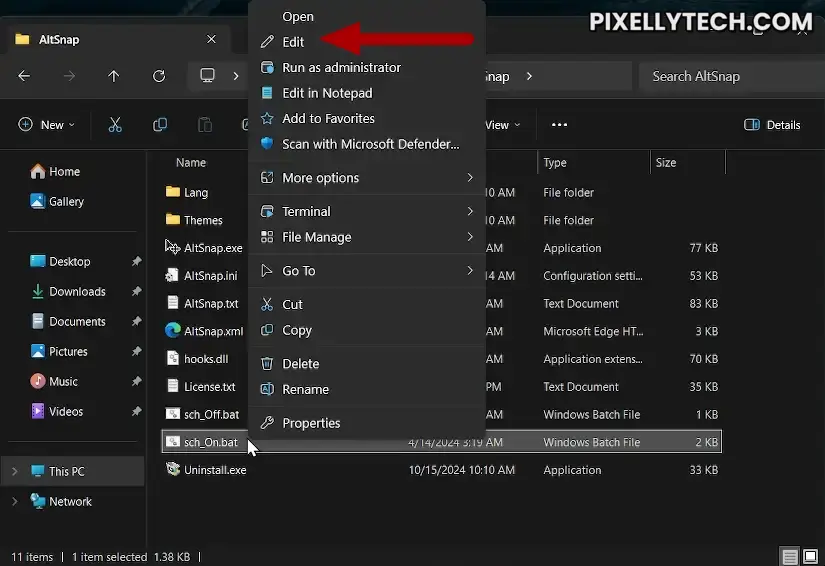Choose Copy from the context menu

(367, 330)
